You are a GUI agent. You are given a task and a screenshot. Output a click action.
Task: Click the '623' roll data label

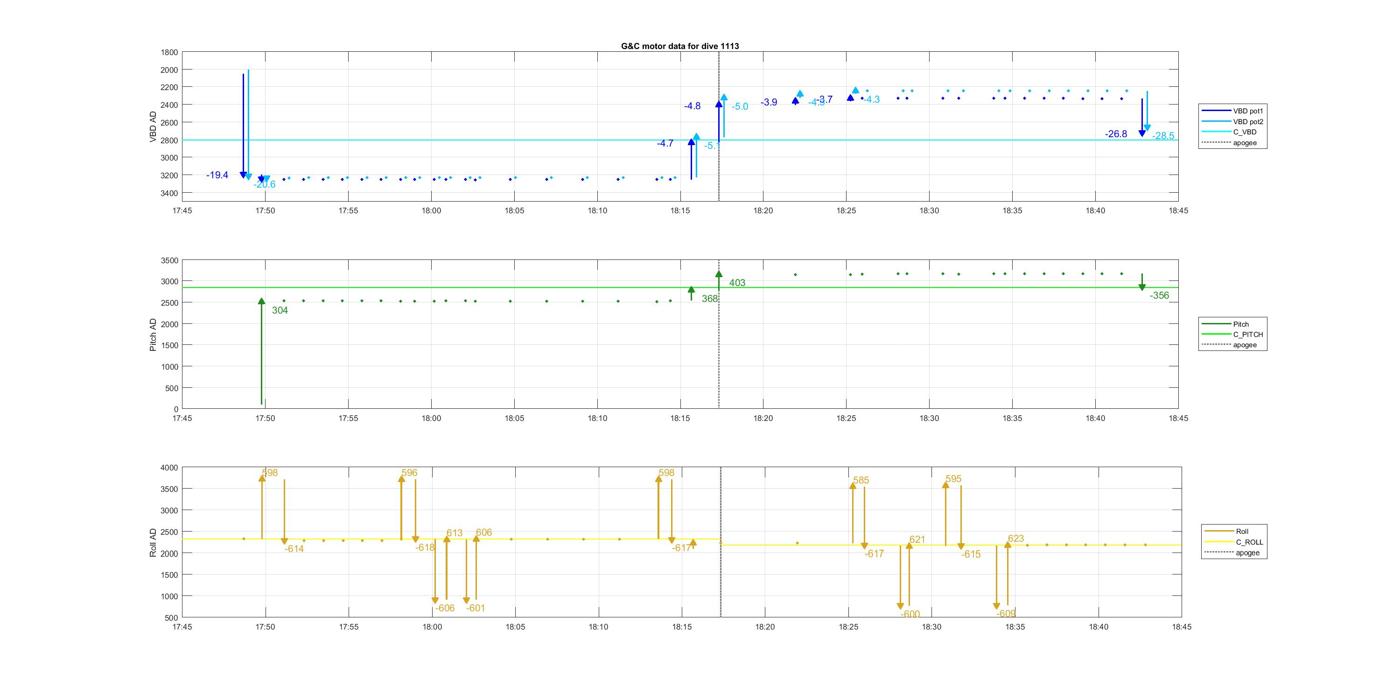[x=1016, y=539]
